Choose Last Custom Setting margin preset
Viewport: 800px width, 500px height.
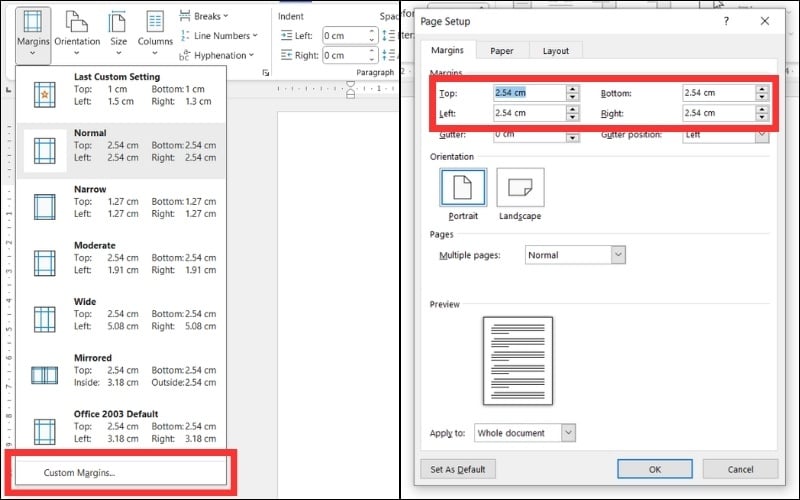click(121, 94)
